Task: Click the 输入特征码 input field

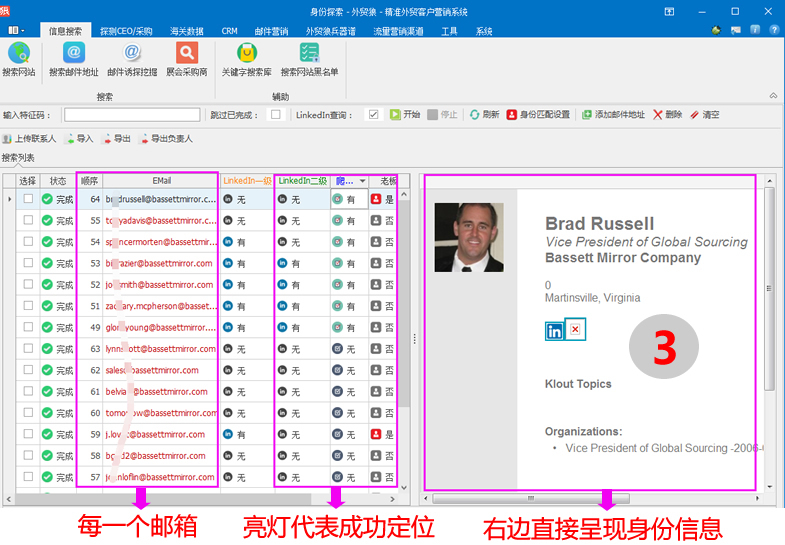Action: click(x=132, y=115)
